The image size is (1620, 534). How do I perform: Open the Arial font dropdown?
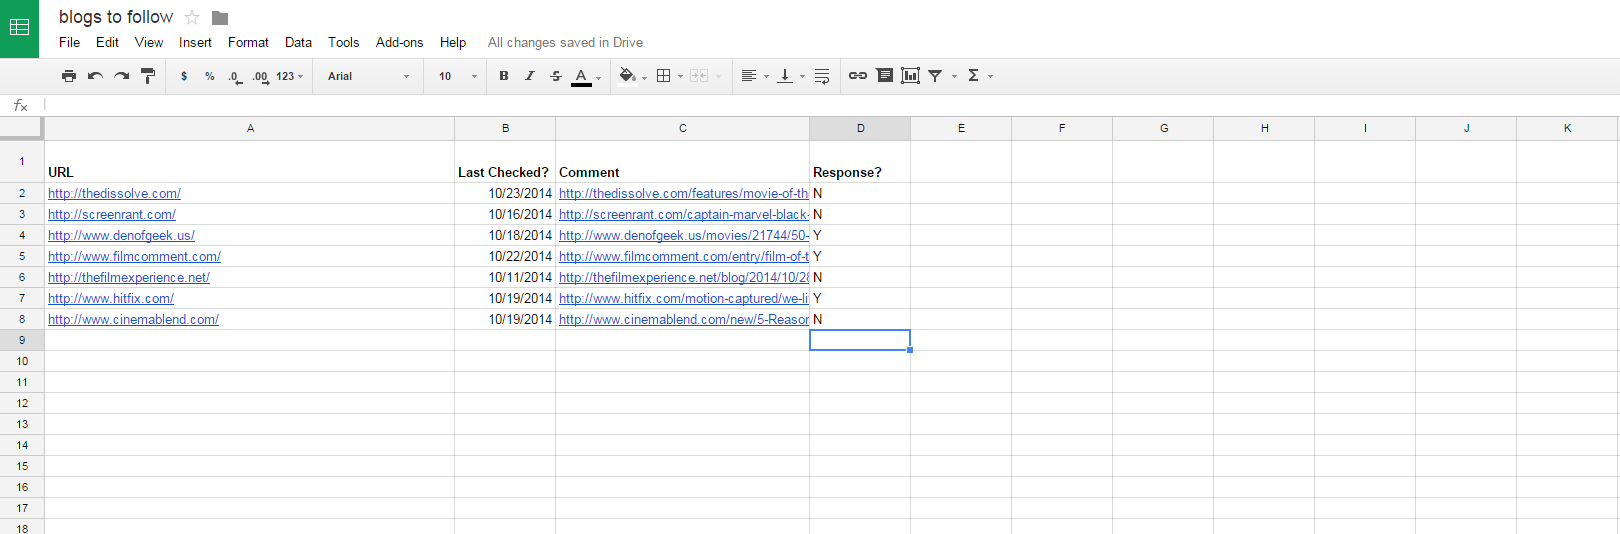coord(368,76)
